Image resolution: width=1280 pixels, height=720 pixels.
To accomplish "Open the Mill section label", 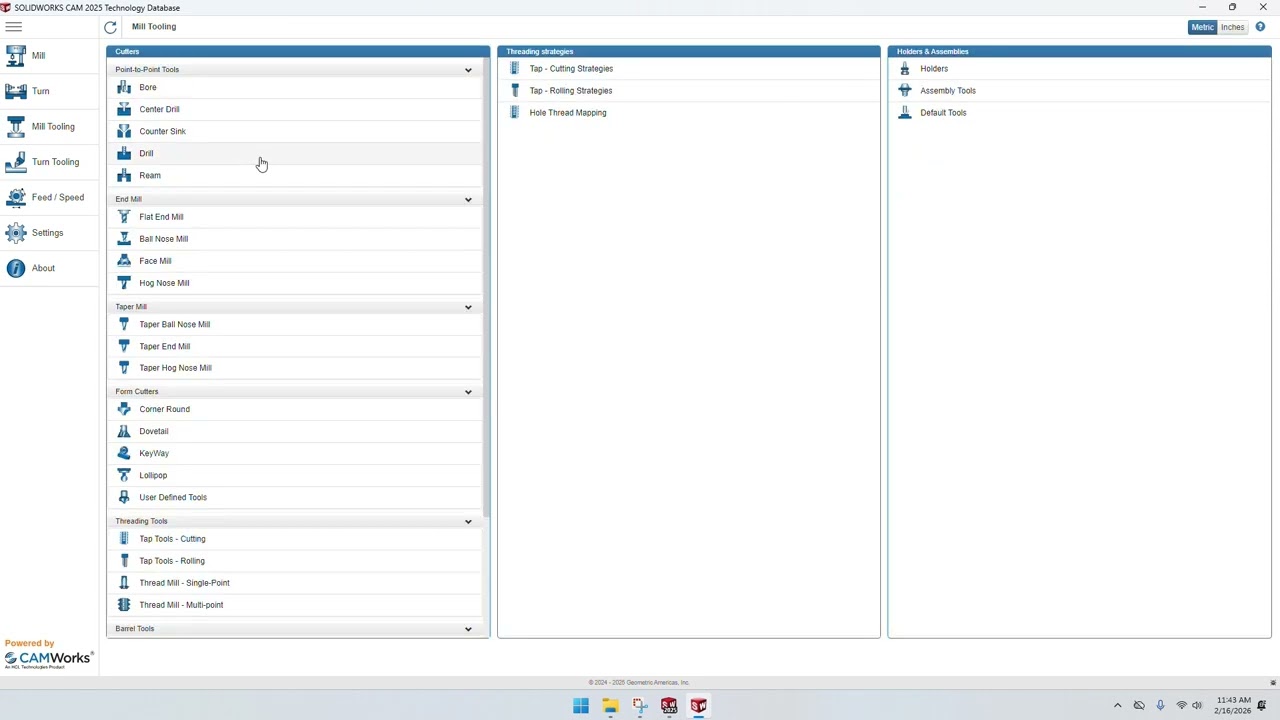I will pyautogui.click(x=38, y=56).
